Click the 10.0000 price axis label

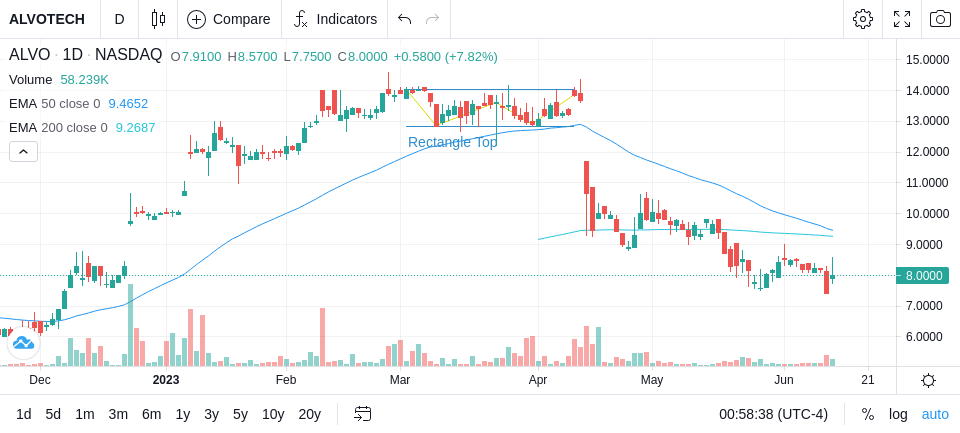pyautogui.click(x=928, y=214)
